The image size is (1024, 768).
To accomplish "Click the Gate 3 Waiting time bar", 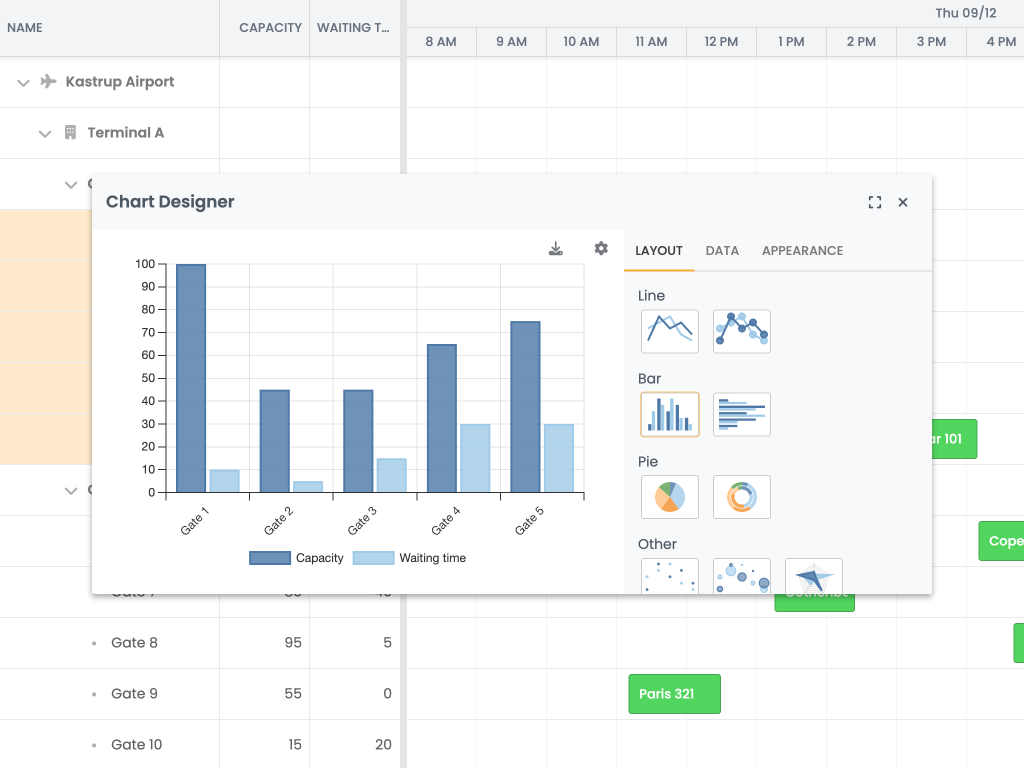I will (392, 475).
